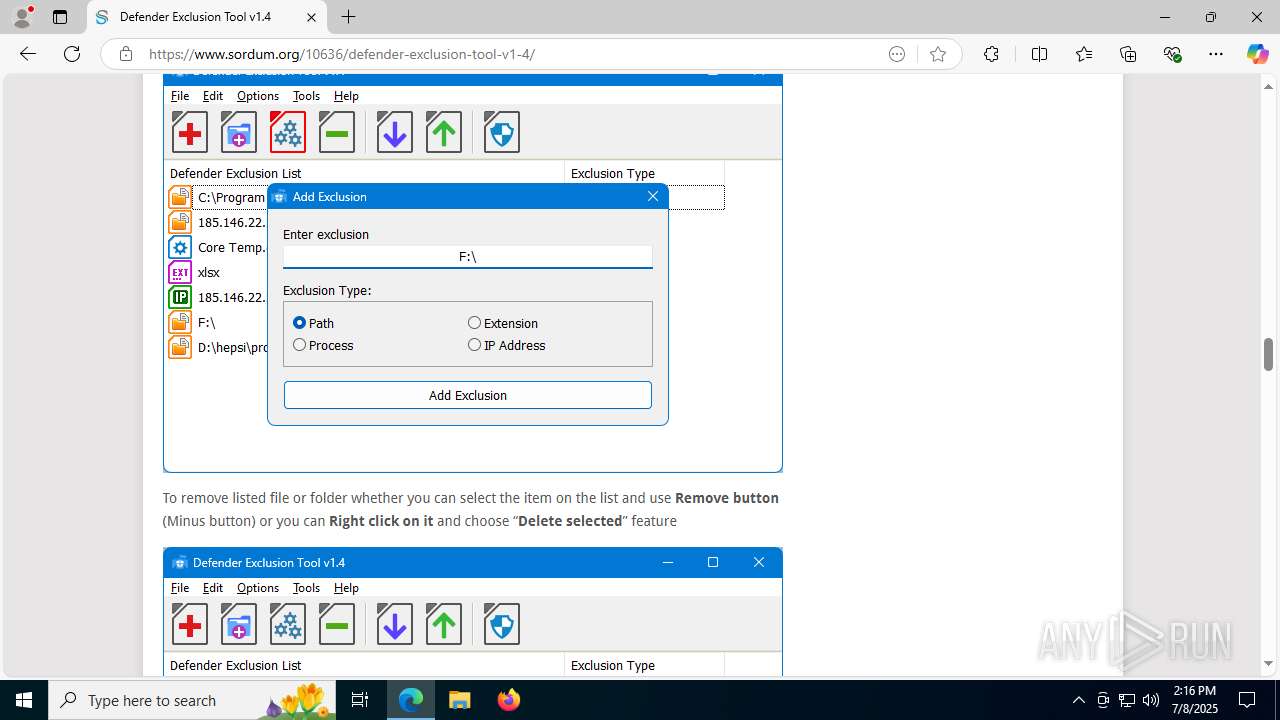
Task: Open the tab actions menu icon
Action: [60, 17]
